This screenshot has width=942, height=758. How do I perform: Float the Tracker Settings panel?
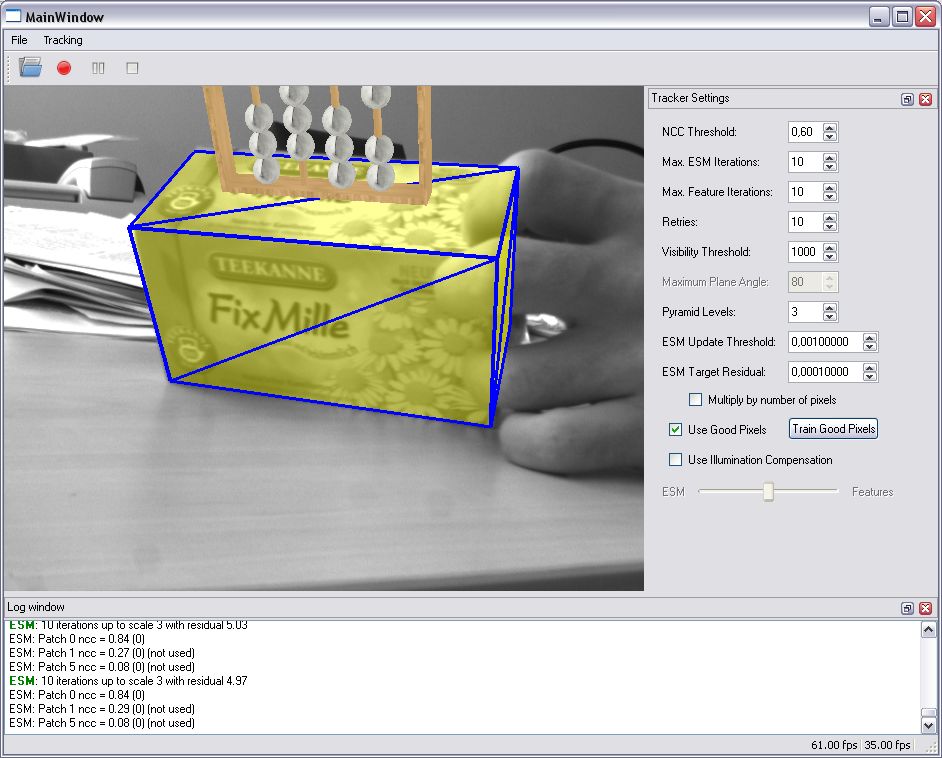point(907,99)
